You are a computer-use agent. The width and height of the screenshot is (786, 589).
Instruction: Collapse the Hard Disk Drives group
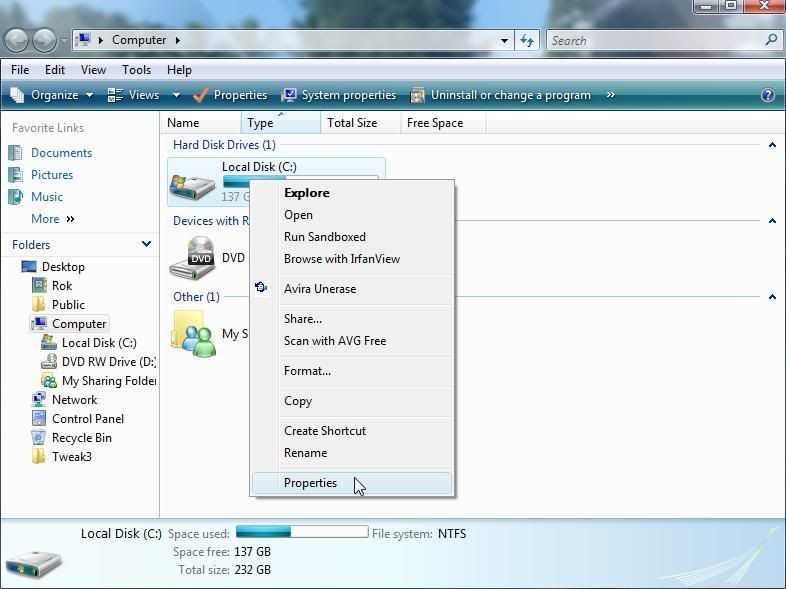tap(772, 145)
